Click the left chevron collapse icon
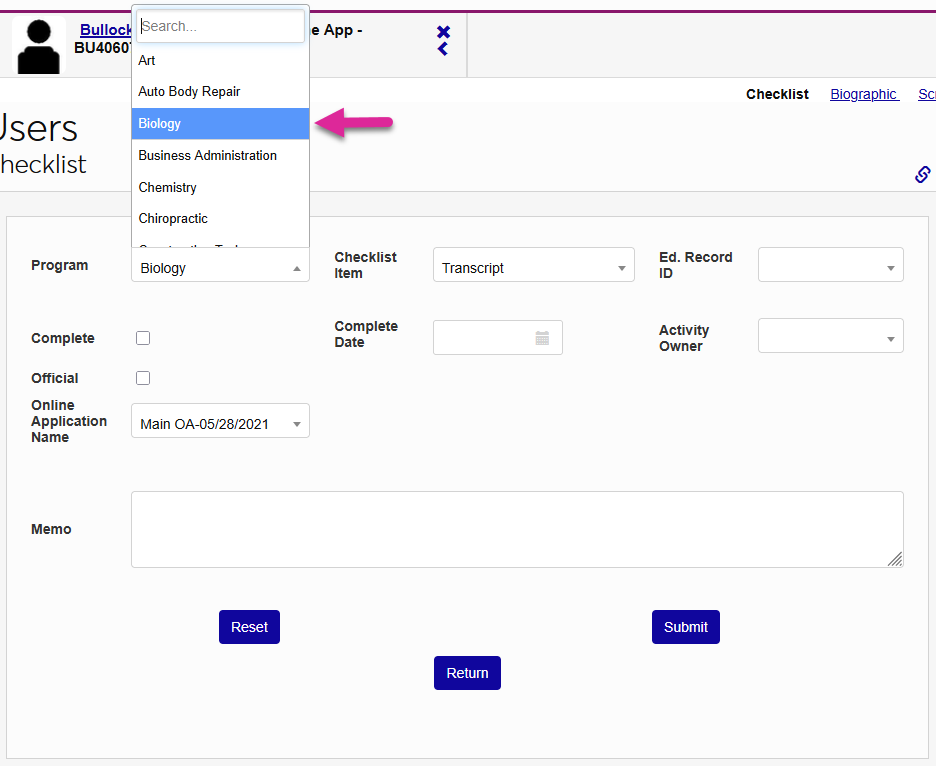Viewport: 936px width, 766px height. tap(443, 49)
